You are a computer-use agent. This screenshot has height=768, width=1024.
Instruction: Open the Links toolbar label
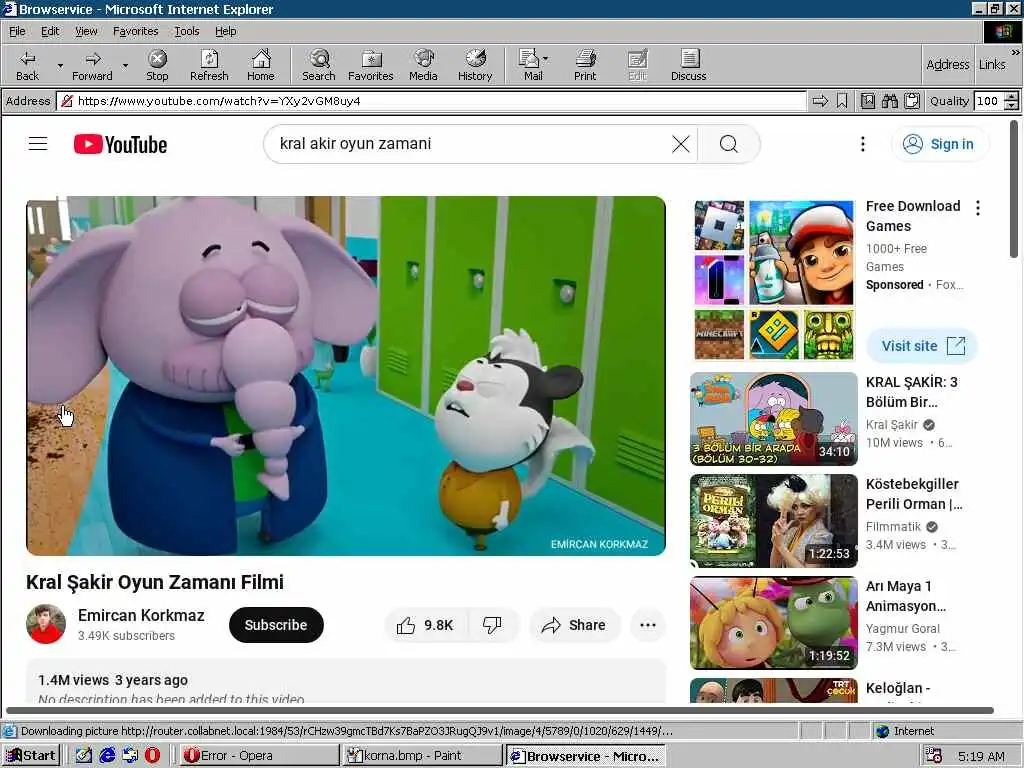pos(992,64)
